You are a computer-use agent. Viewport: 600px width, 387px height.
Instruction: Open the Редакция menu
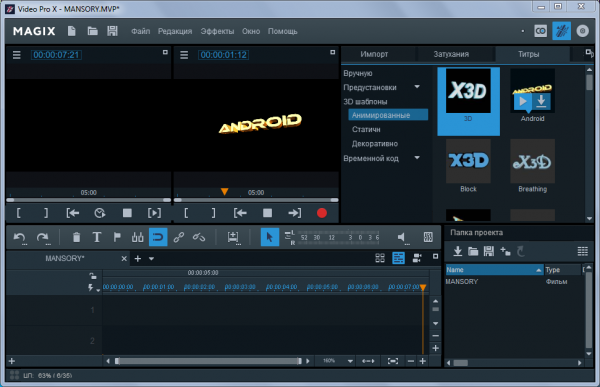point(175,31)
